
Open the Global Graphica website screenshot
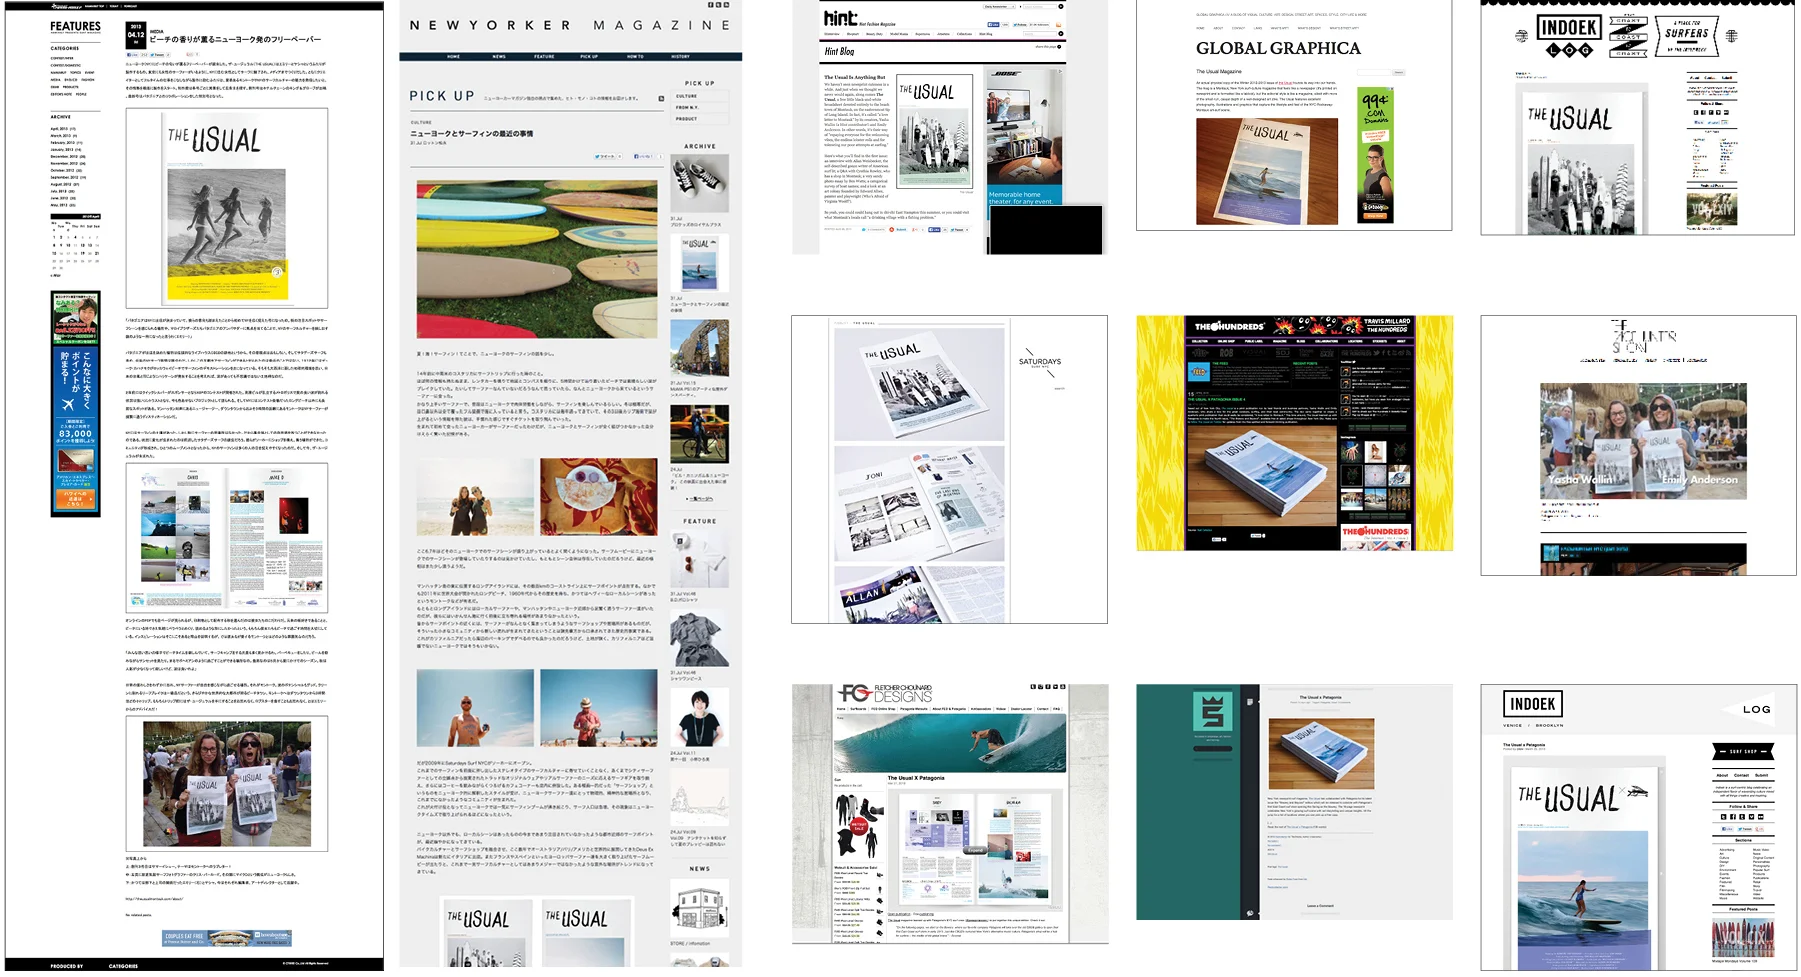click(1294, 115)
